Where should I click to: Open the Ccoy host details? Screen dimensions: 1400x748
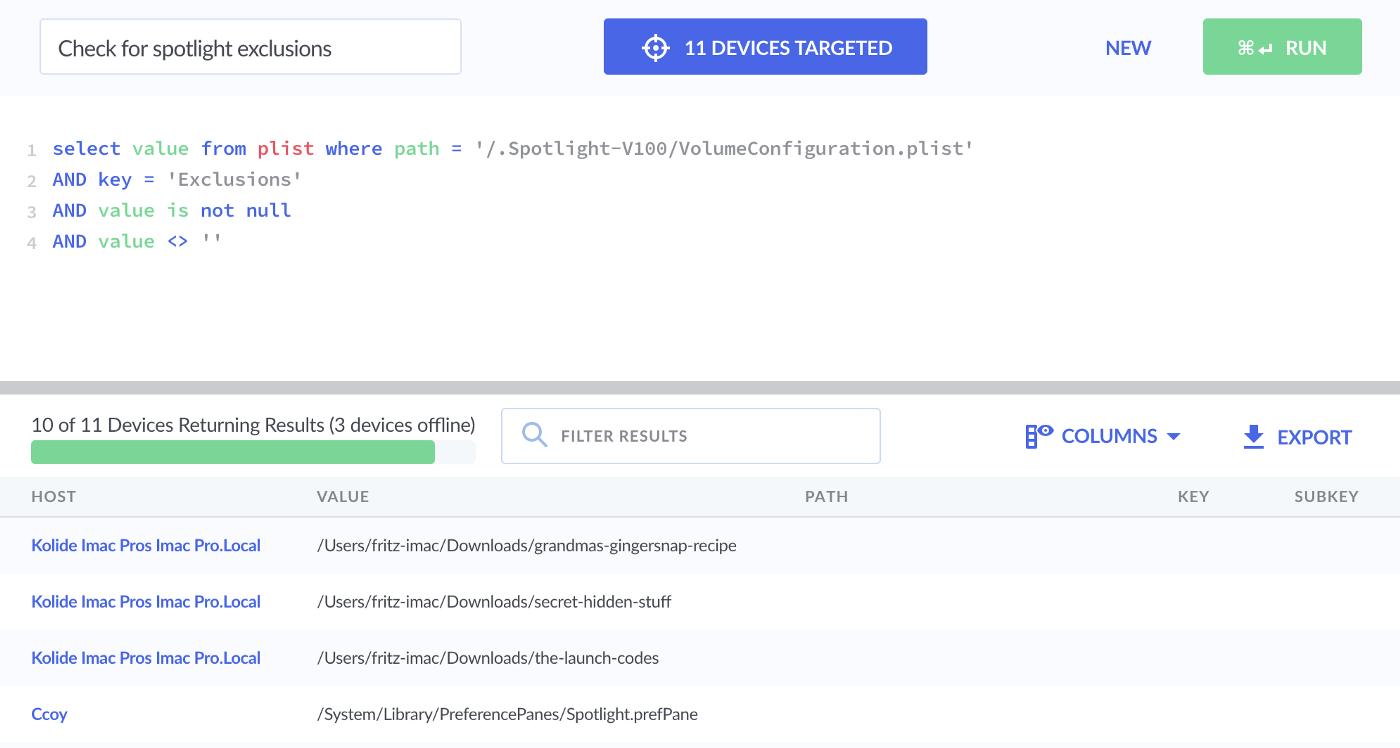pyautogui.click(x=49, y=713)
